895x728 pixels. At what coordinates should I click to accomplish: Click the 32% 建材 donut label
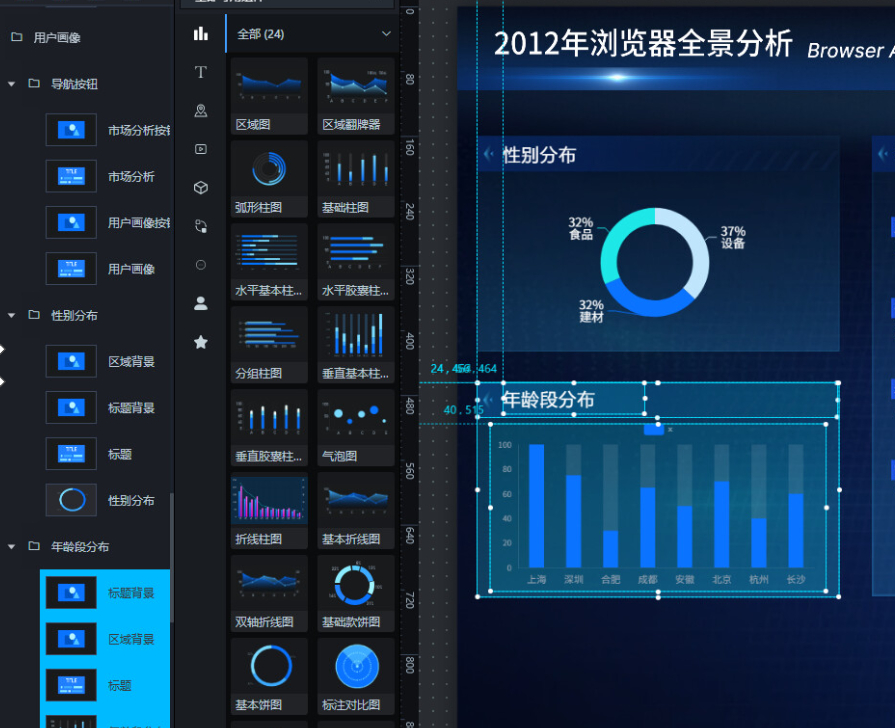coord(591,311)
